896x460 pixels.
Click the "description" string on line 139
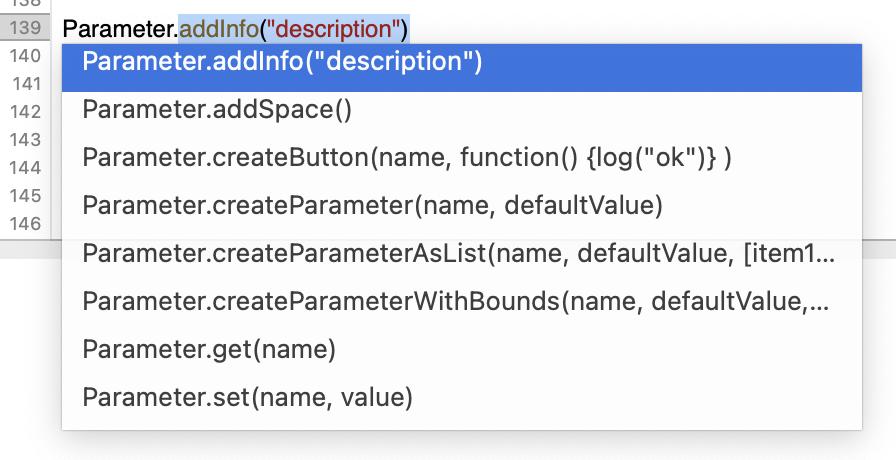pos(333,30)
